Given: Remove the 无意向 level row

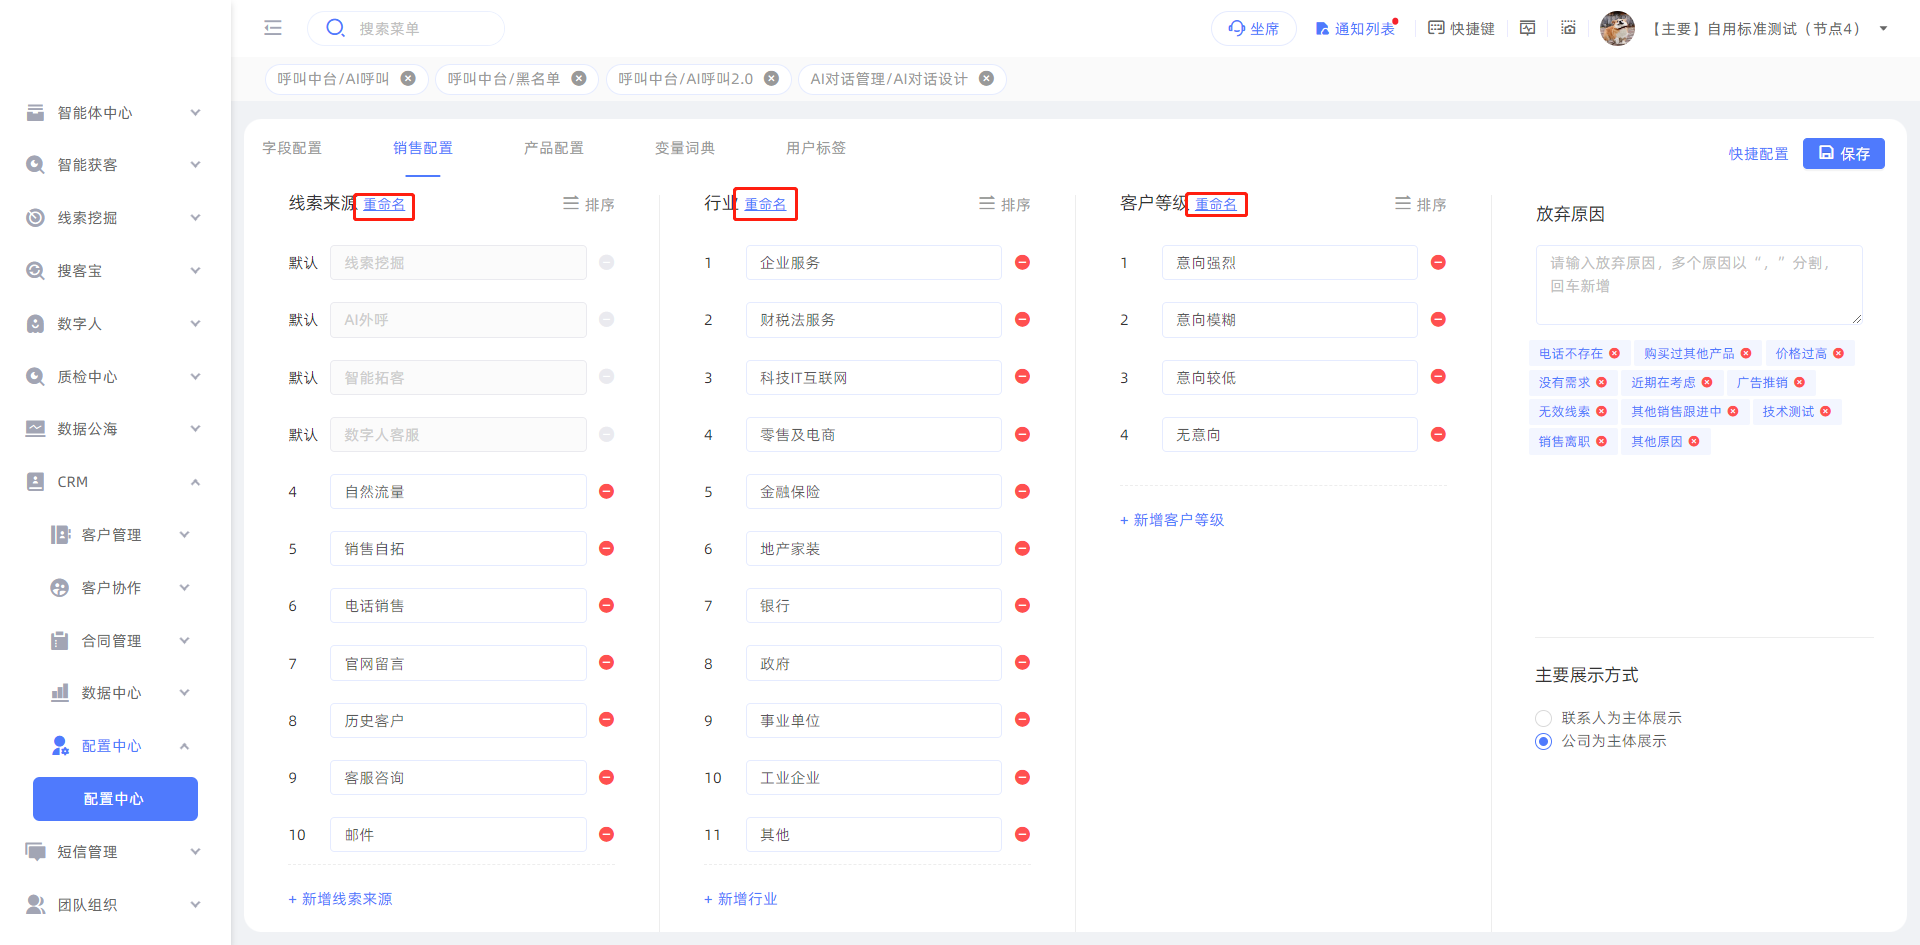Looking at the screenshot, I should [x=1439, y=434].
